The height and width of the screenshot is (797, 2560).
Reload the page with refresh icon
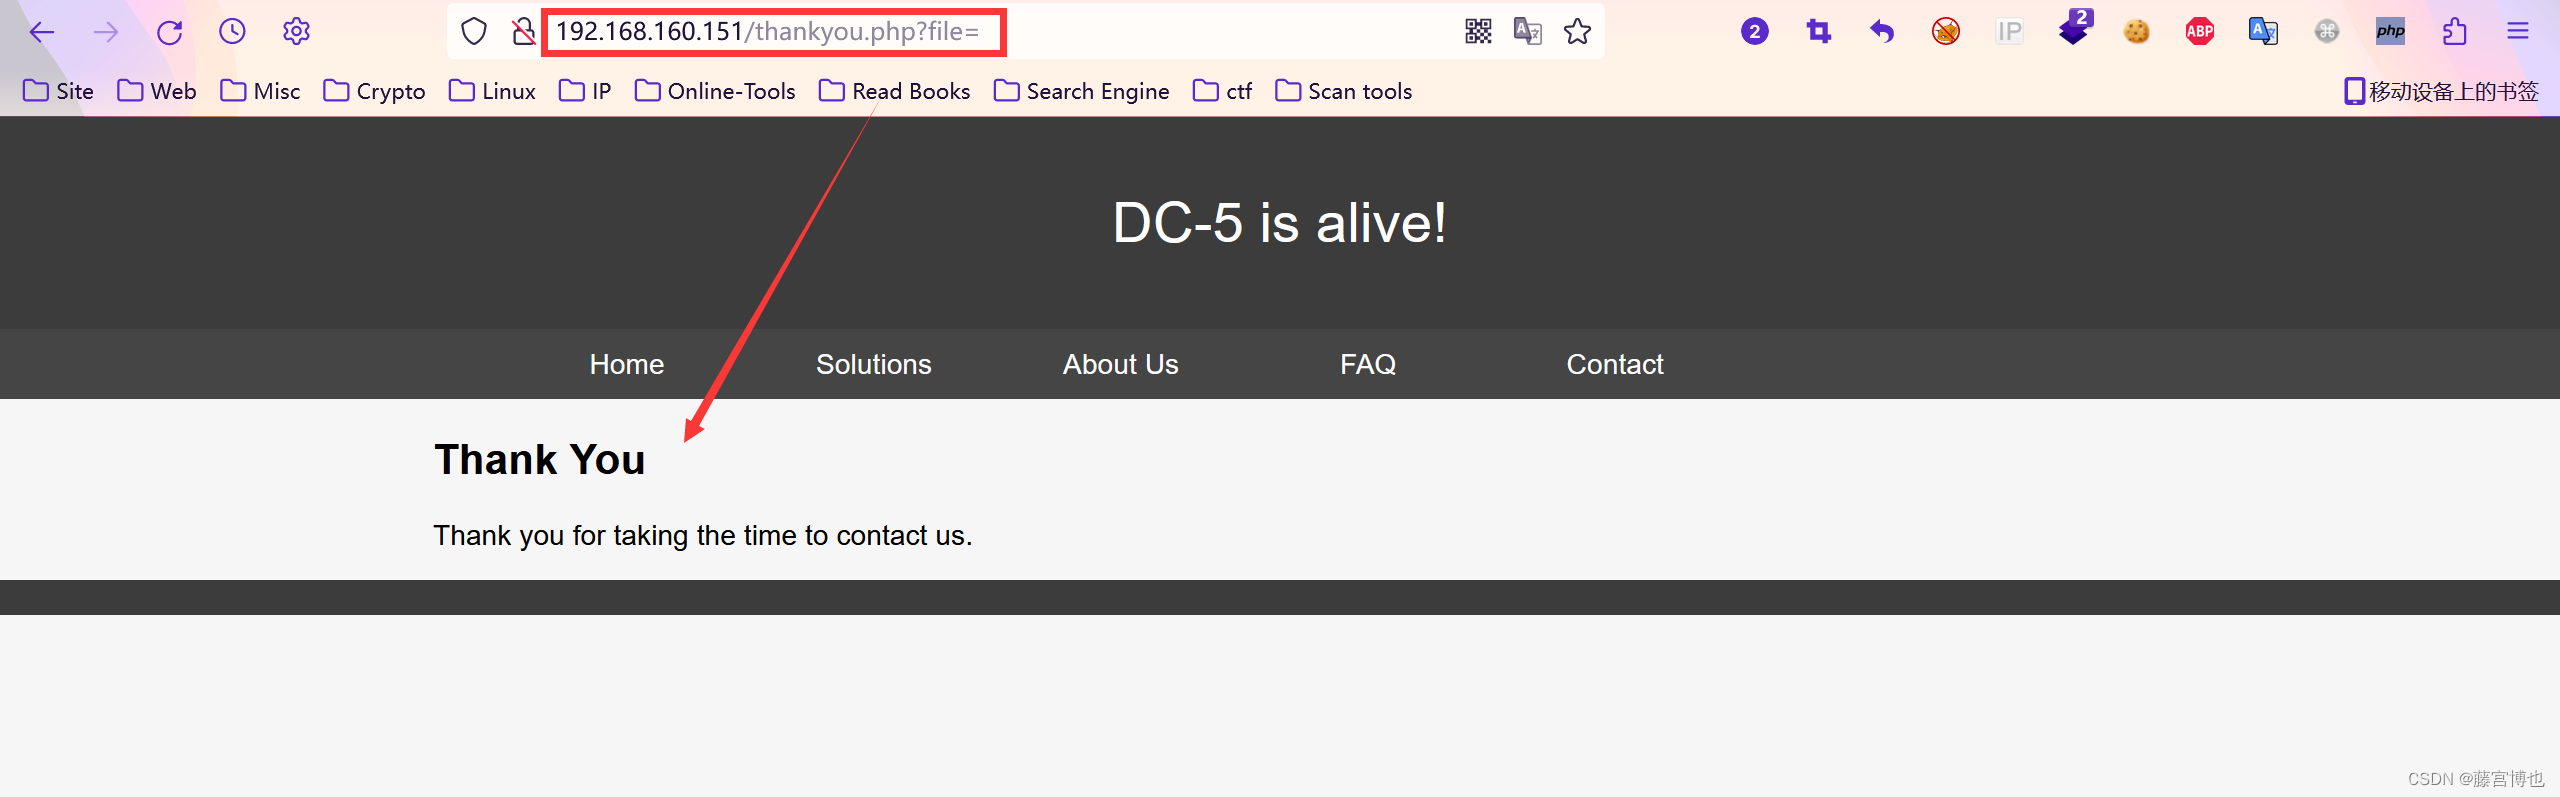coord(169,32)
